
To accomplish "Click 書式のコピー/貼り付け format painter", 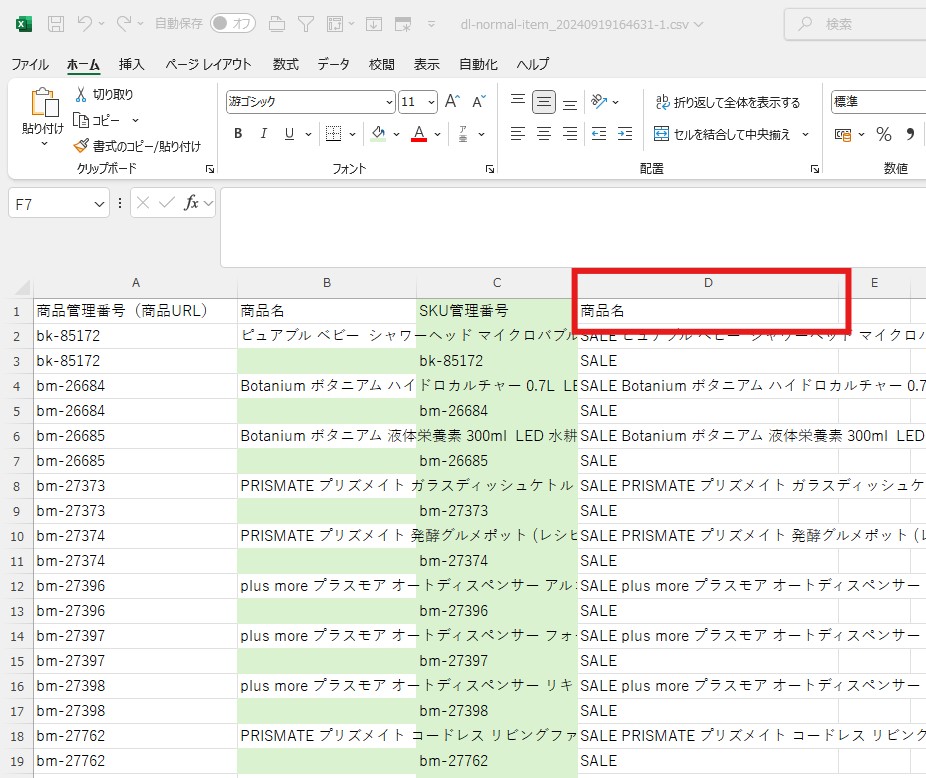I will tap(137, 146).
